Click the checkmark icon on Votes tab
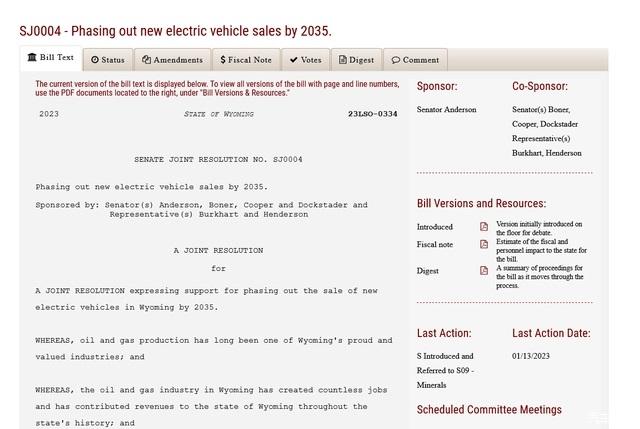 coord(293,60)
